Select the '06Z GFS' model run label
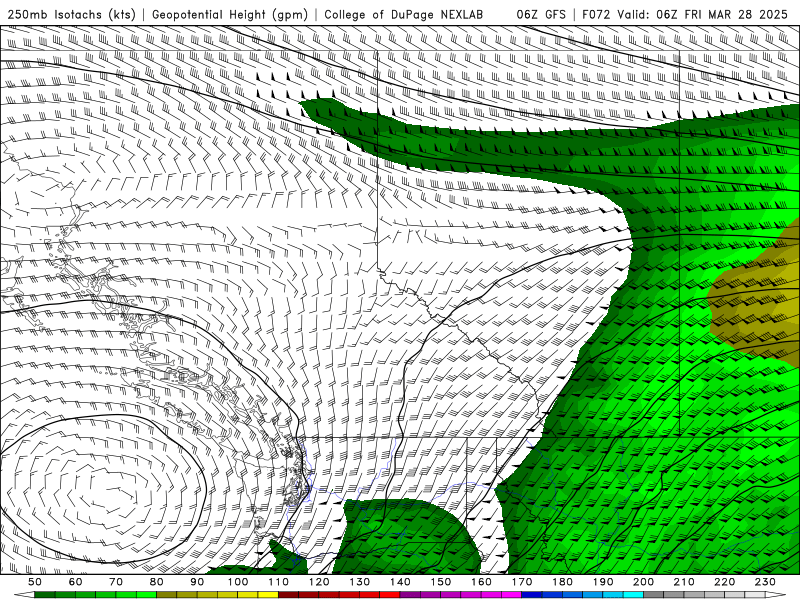The height and width of the screenshot is (600, 800). click(x=541, y=15)
